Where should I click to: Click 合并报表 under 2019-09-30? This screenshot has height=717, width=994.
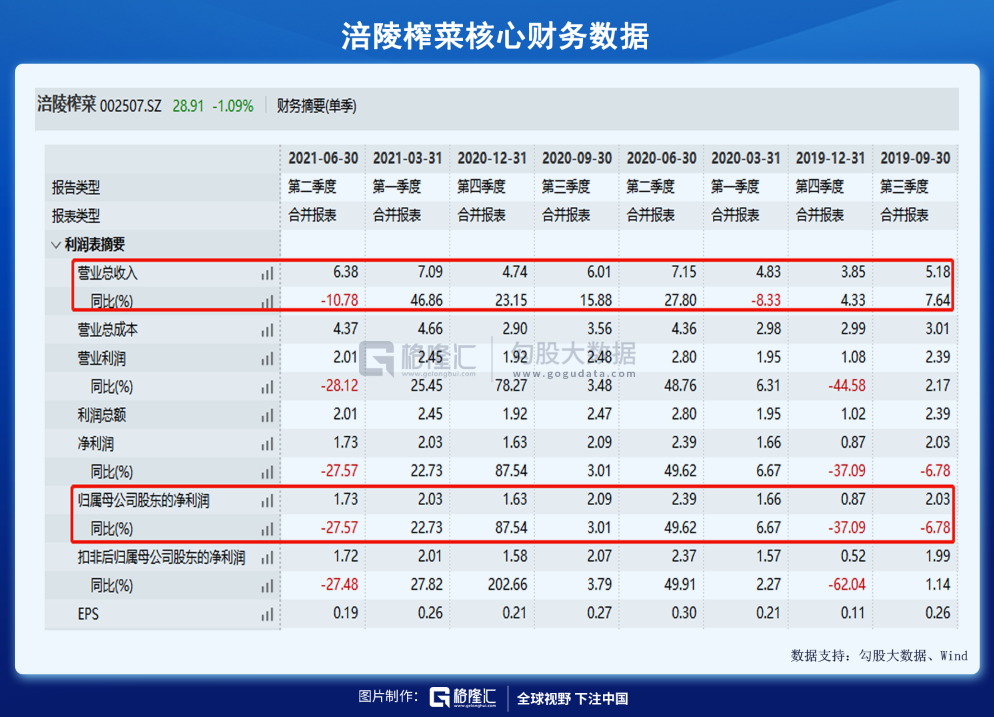[904, 215]
